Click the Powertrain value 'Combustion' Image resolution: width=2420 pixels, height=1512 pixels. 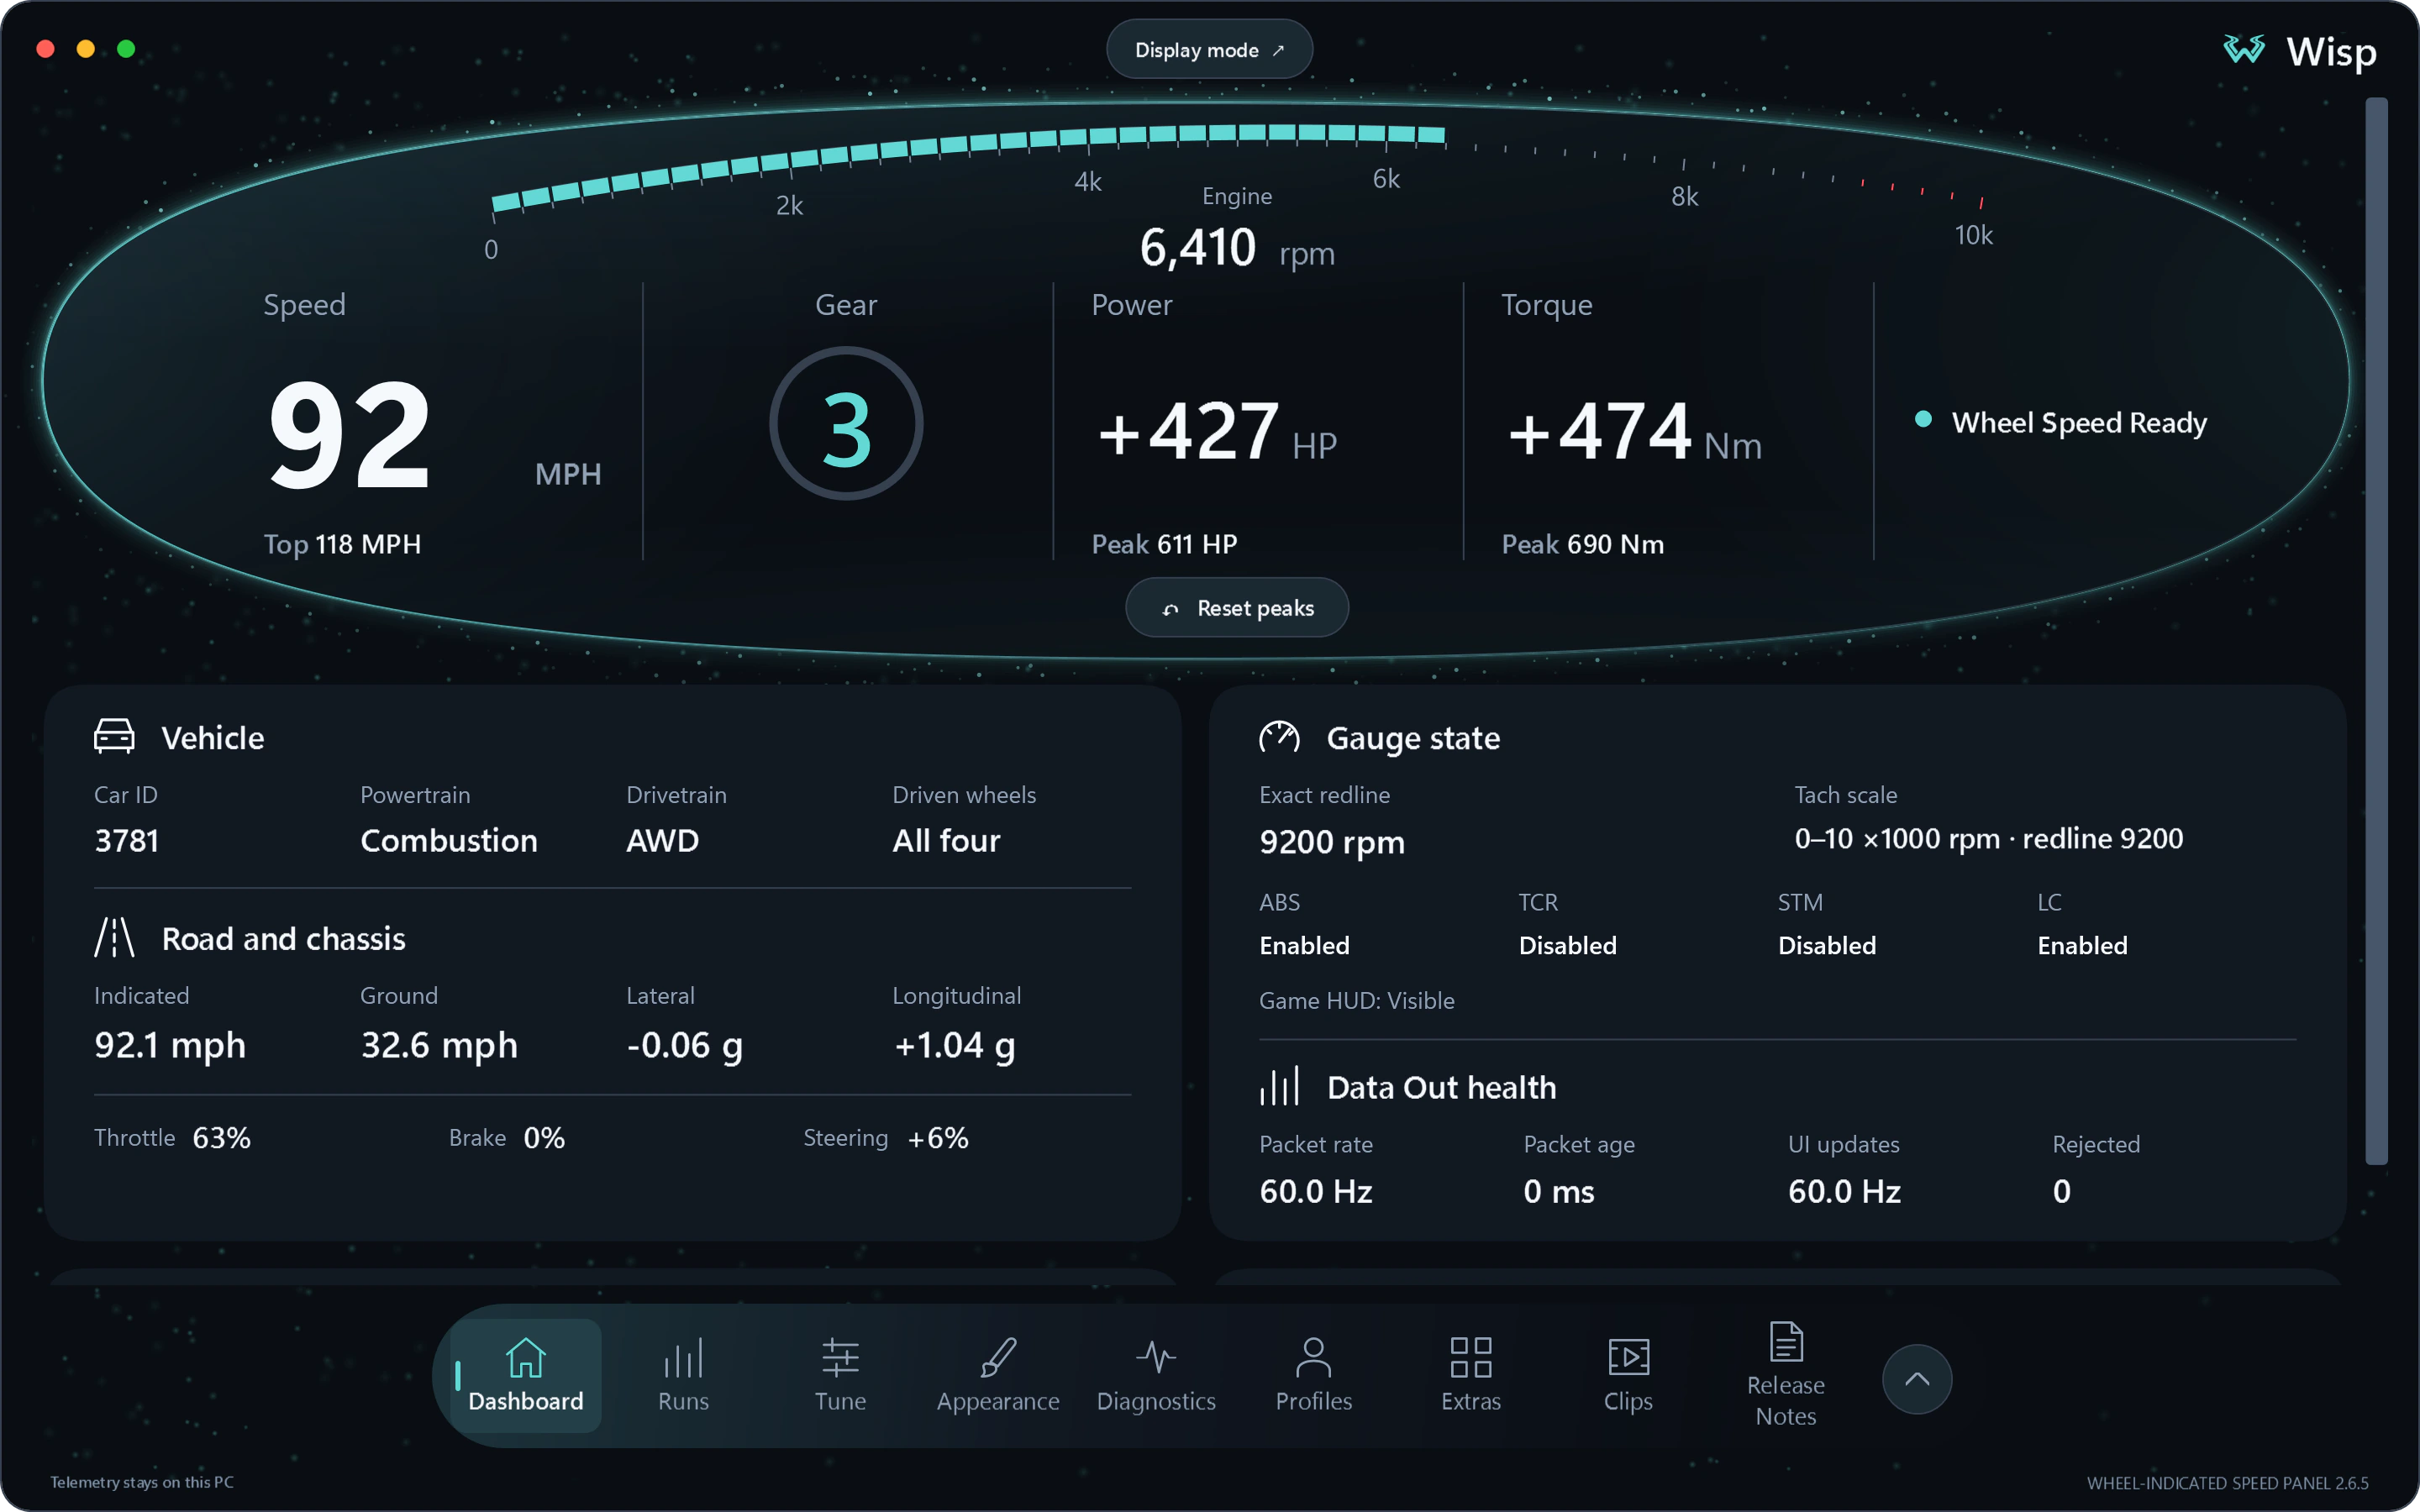click(x=449, y=841)
